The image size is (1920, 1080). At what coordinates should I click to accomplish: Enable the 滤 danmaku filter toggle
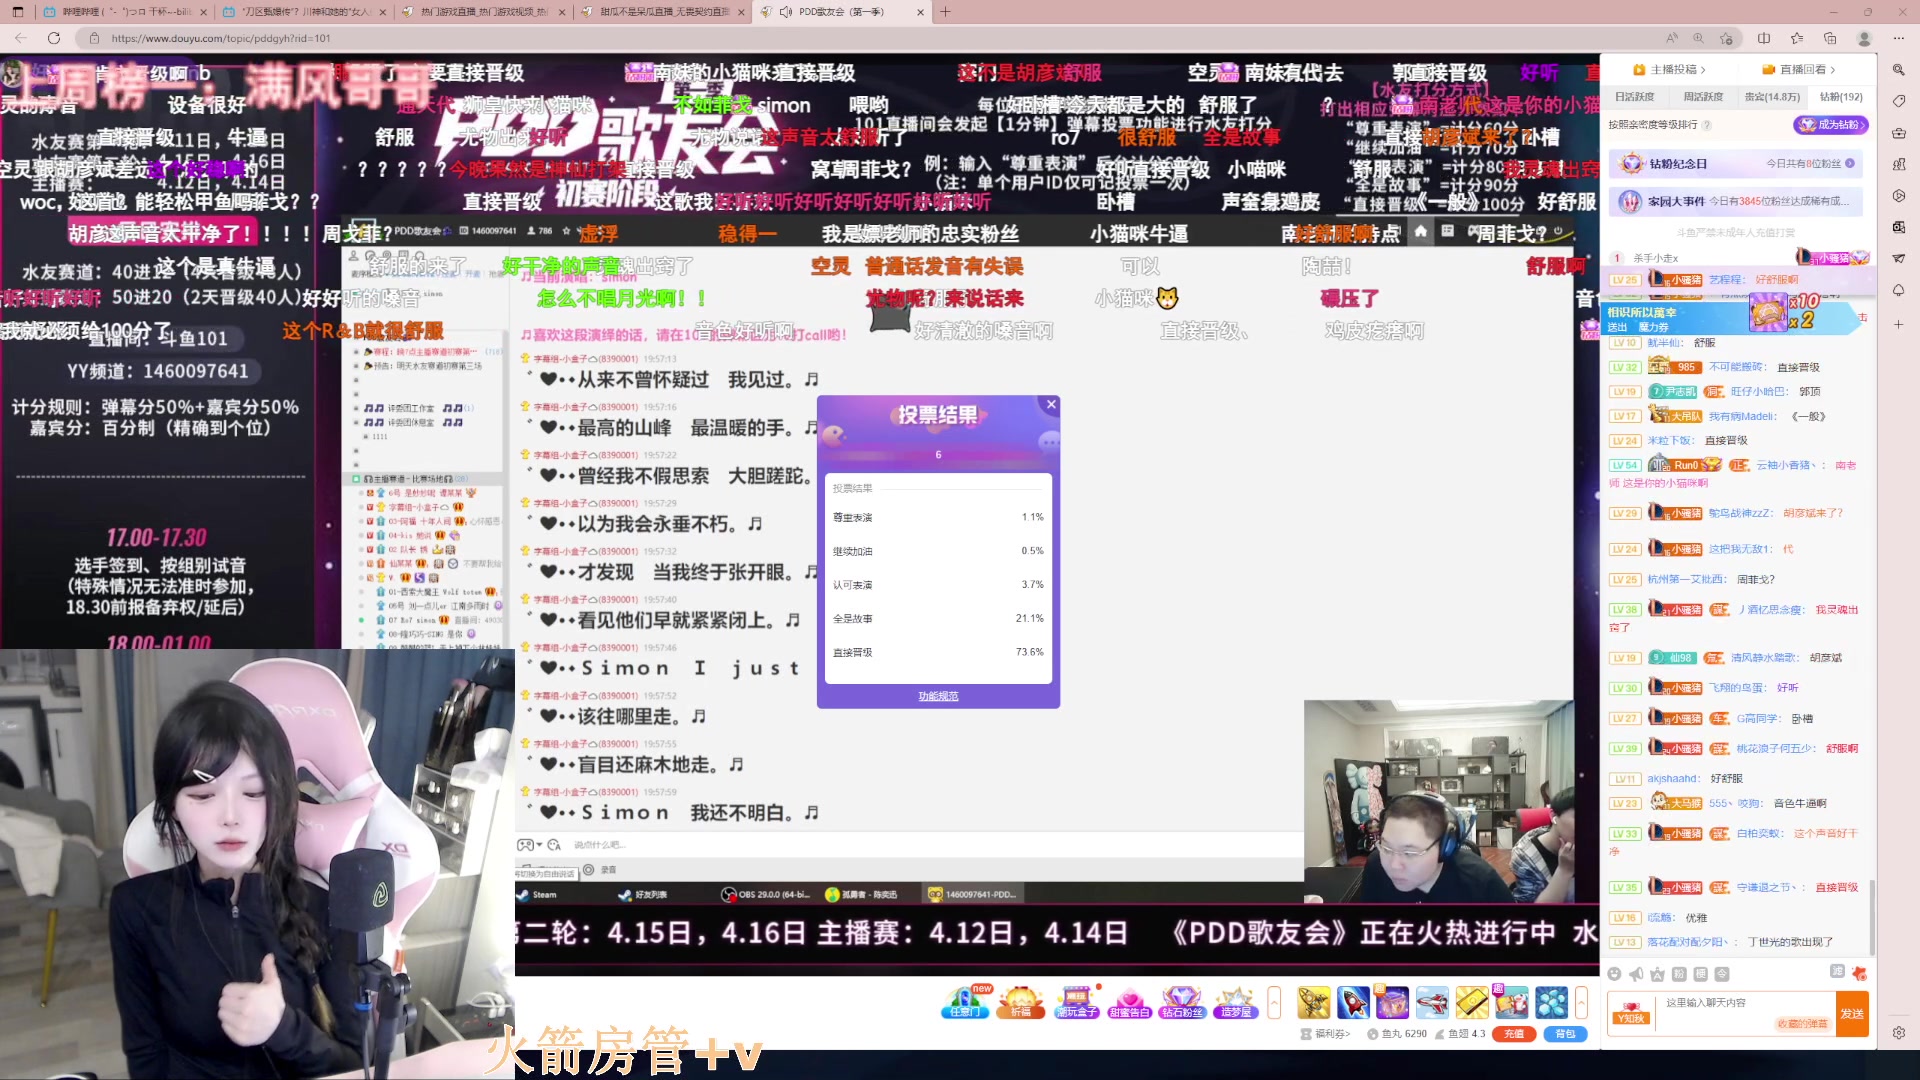[x=1836, y=972]
